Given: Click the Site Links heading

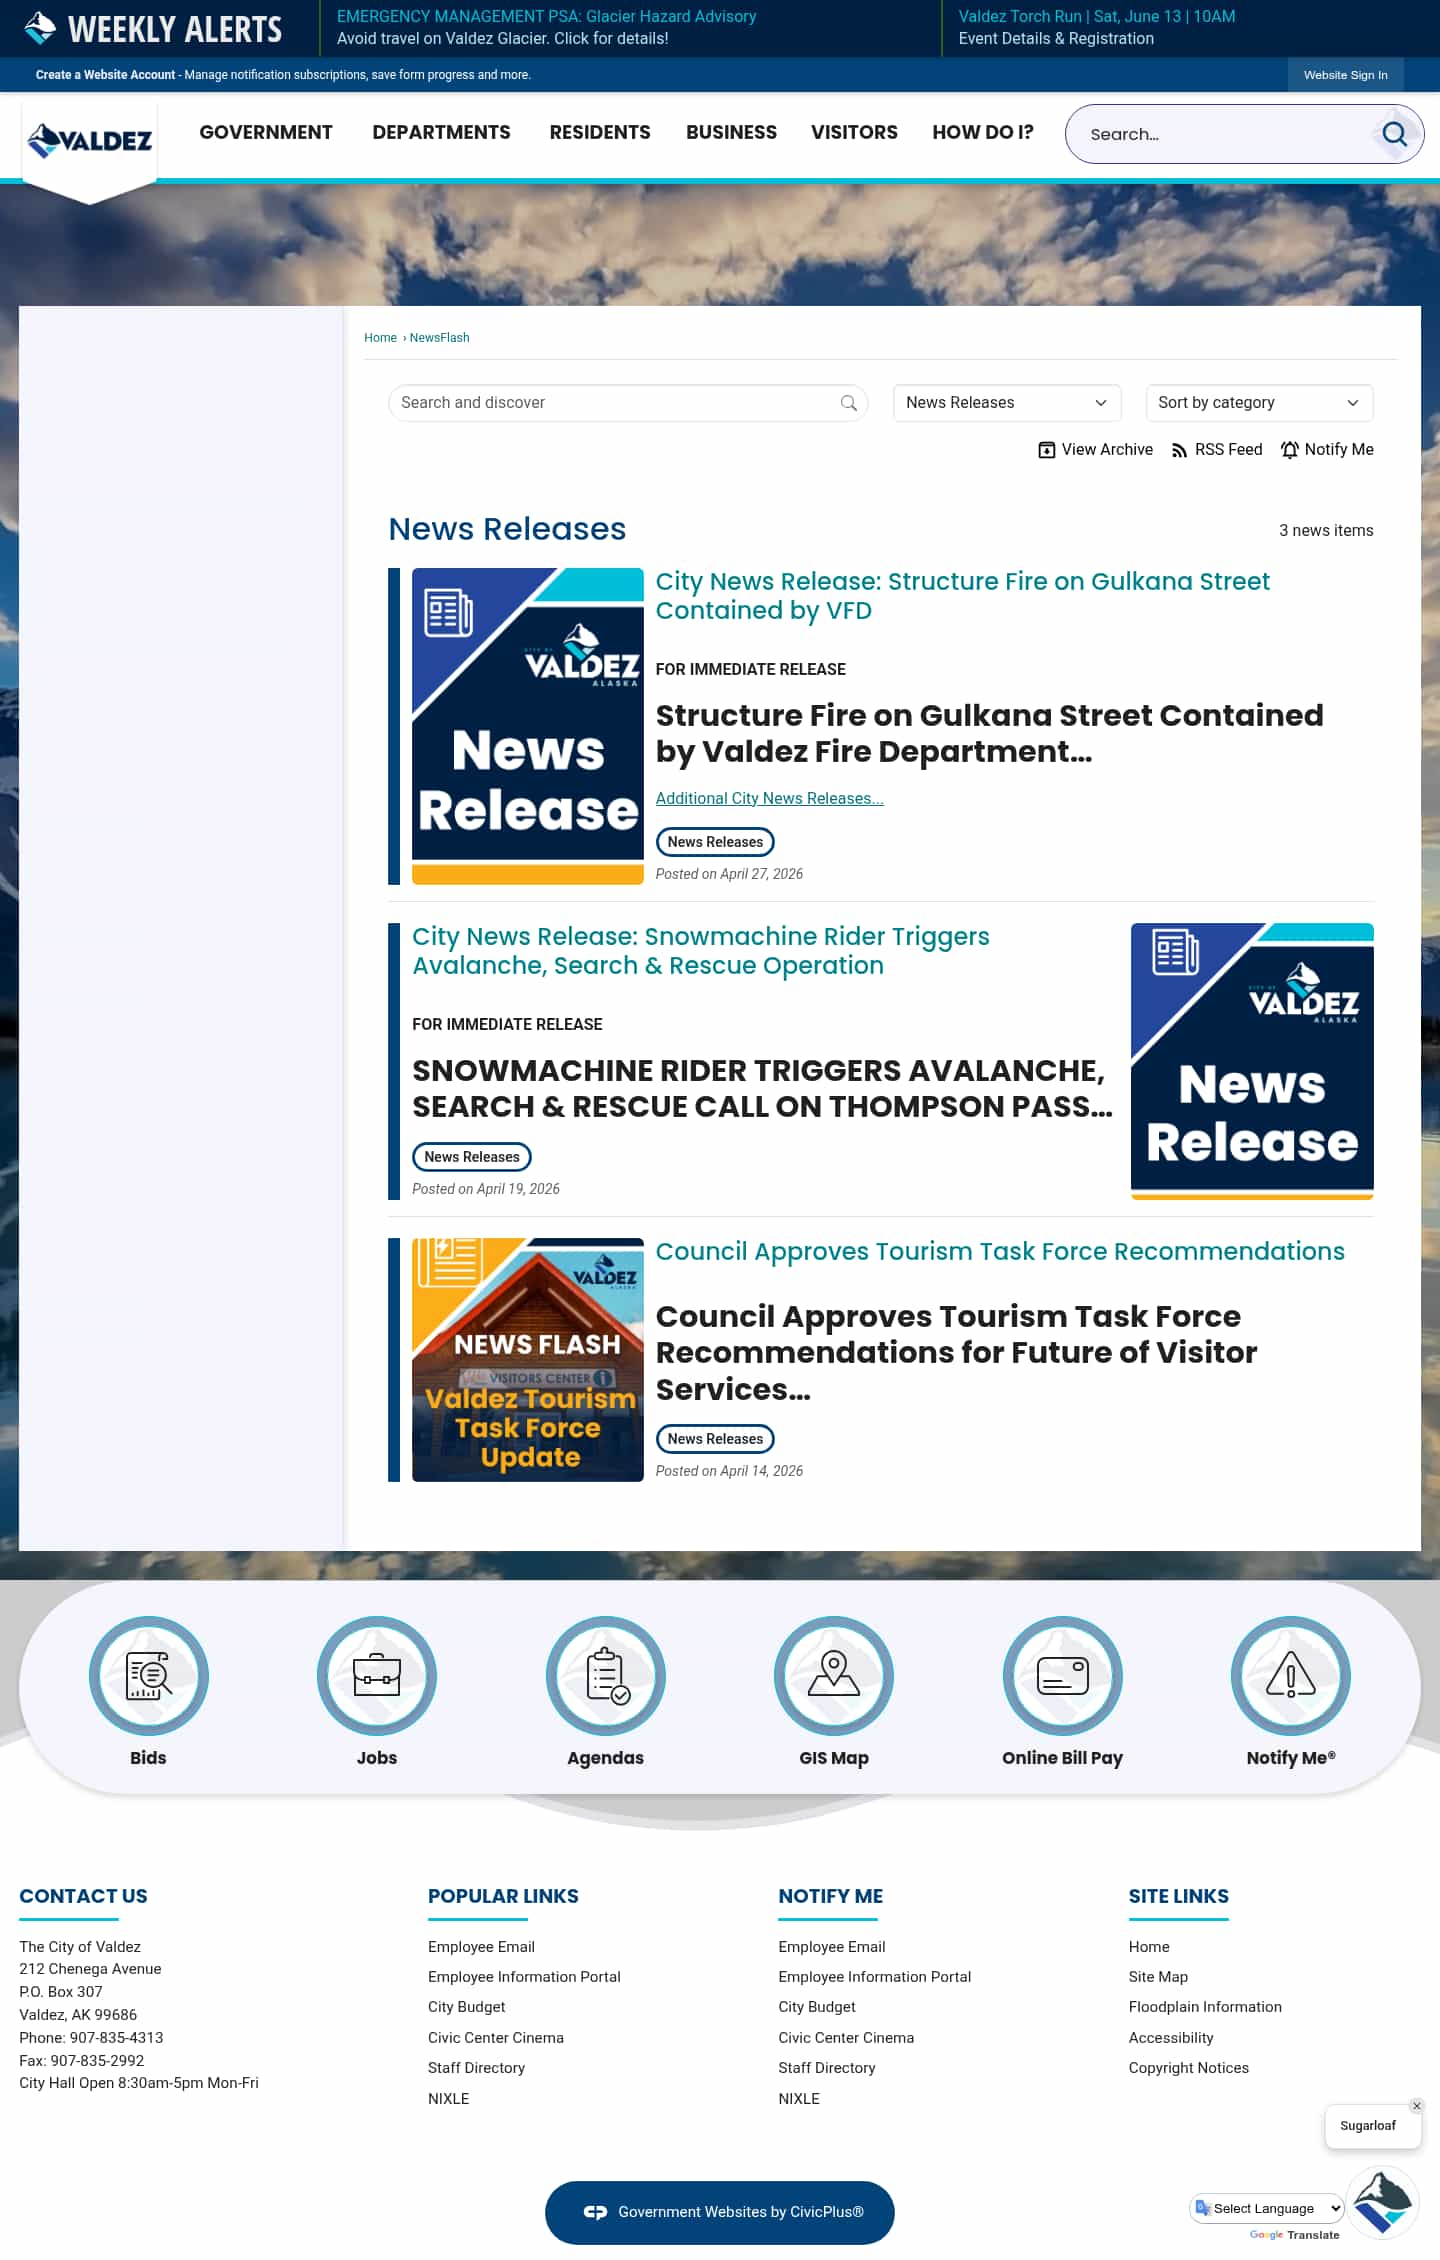Looking at the screenshot, I should (x=1179, y=1896).
